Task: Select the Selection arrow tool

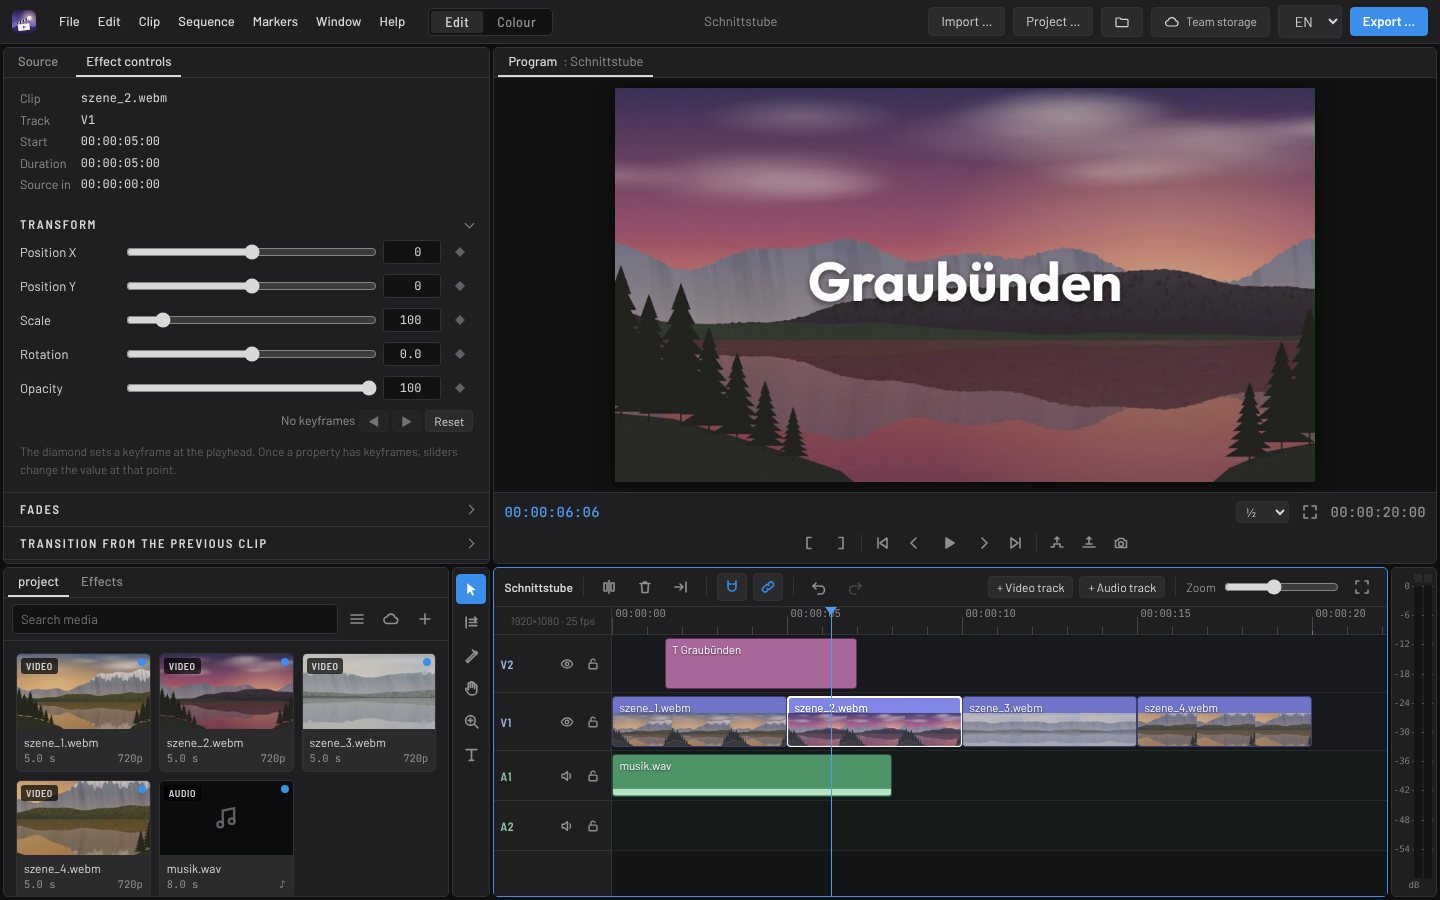Action: pyautogui.click(x=471, y=589)
